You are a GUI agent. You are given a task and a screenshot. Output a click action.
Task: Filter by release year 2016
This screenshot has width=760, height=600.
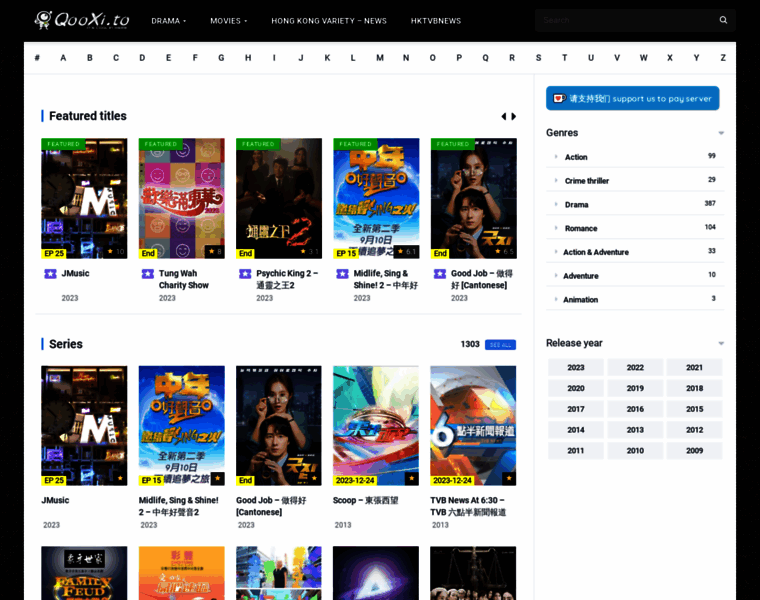pos(635,409)
